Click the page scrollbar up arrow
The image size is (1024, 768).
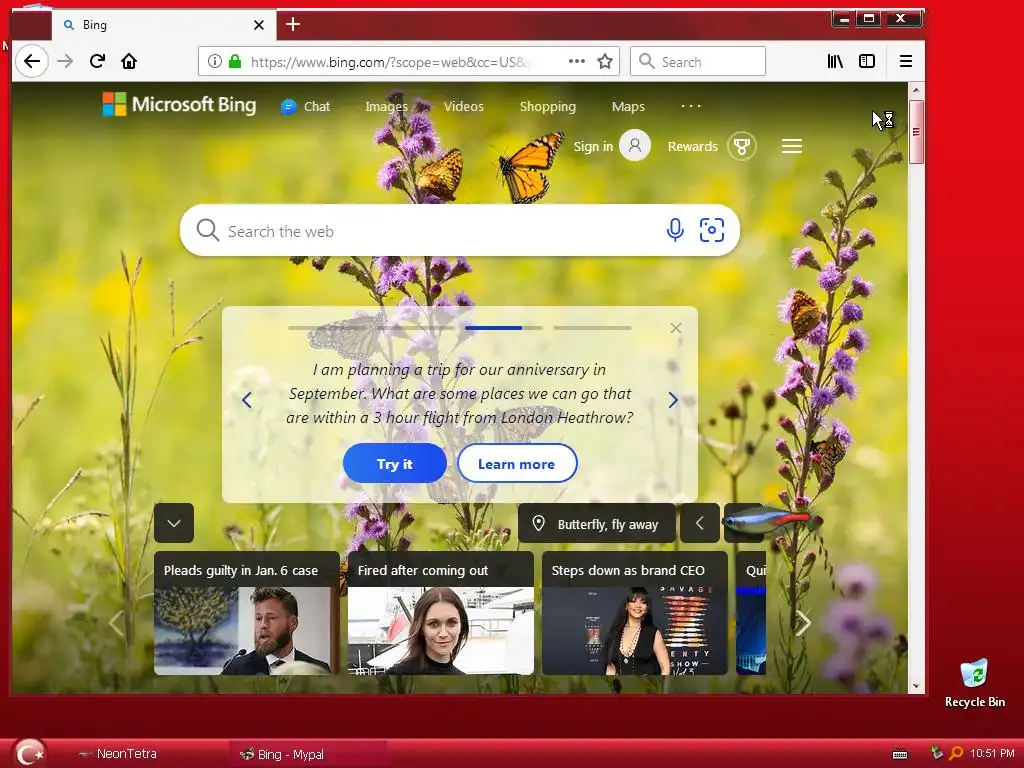coord(916,90)
